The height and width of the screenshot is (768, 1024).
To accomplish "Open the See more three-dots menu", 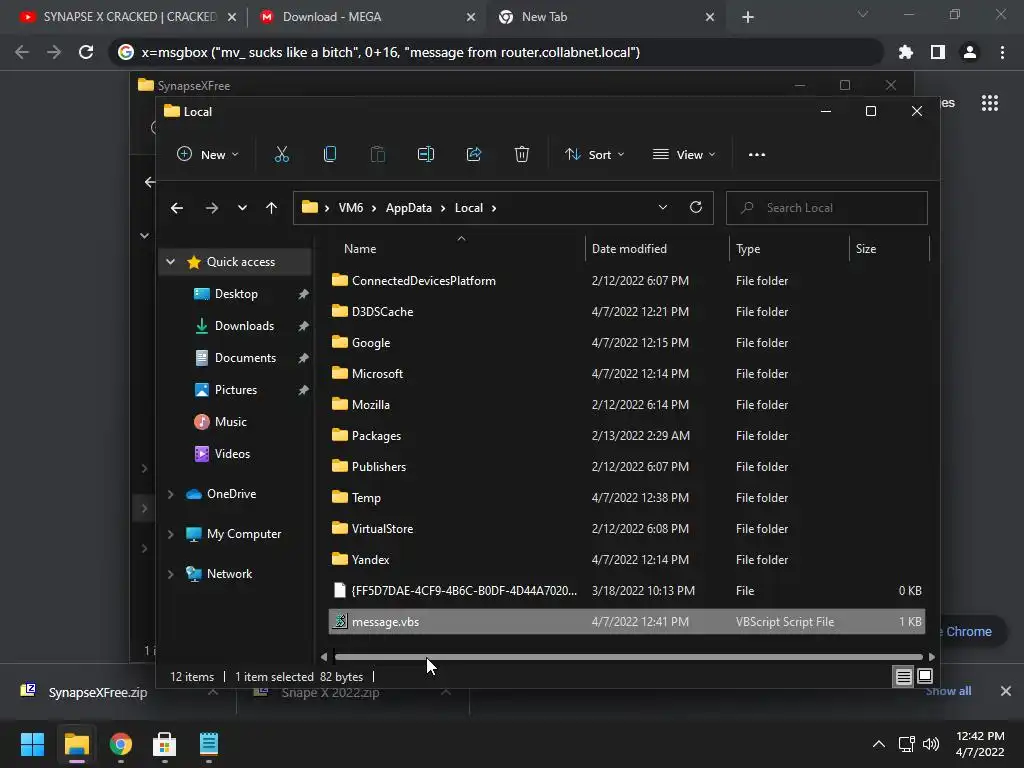I will (x=757, y=155).
